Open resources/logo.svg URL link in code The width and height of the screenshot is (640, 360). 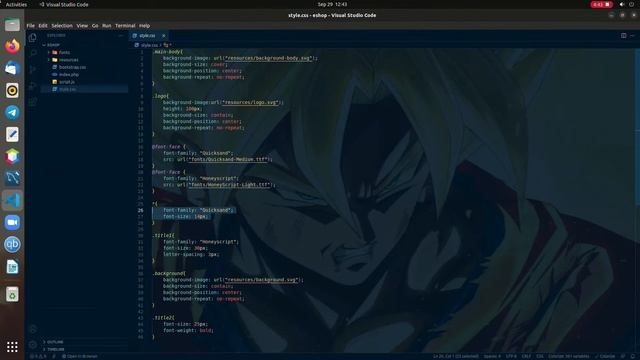click(x=251, y=102)
